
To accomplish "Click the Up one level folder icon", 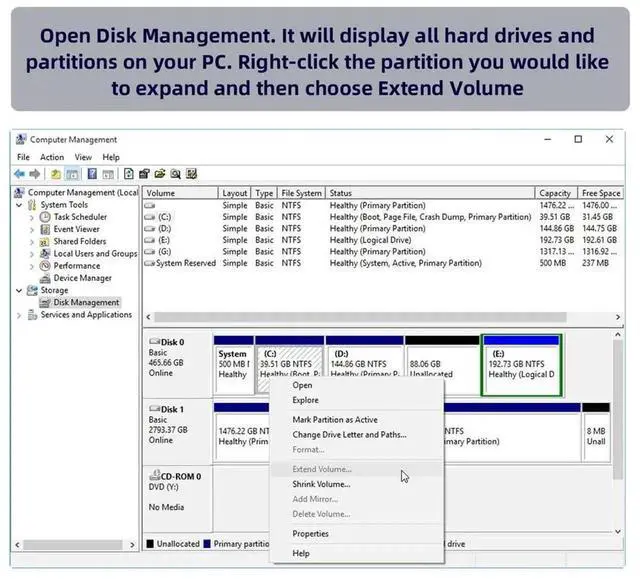I will point(56,173).
